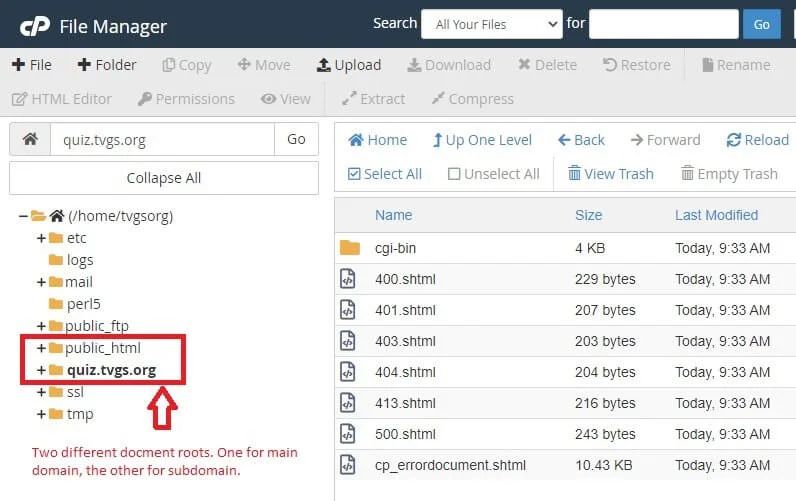796x501 pixels.
Task: Click Empty Trash
Action: 729,174
